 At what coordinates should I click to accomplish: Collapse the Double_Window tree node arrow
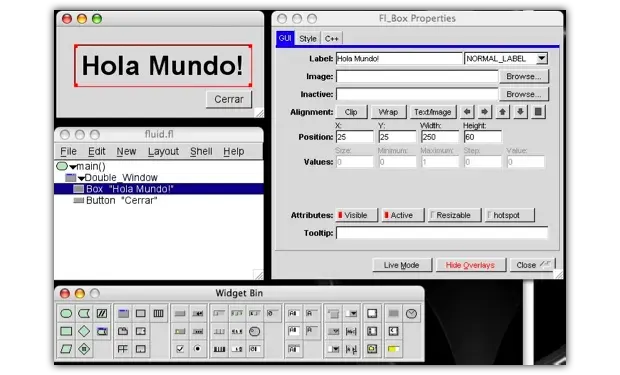tap(81, 178)
